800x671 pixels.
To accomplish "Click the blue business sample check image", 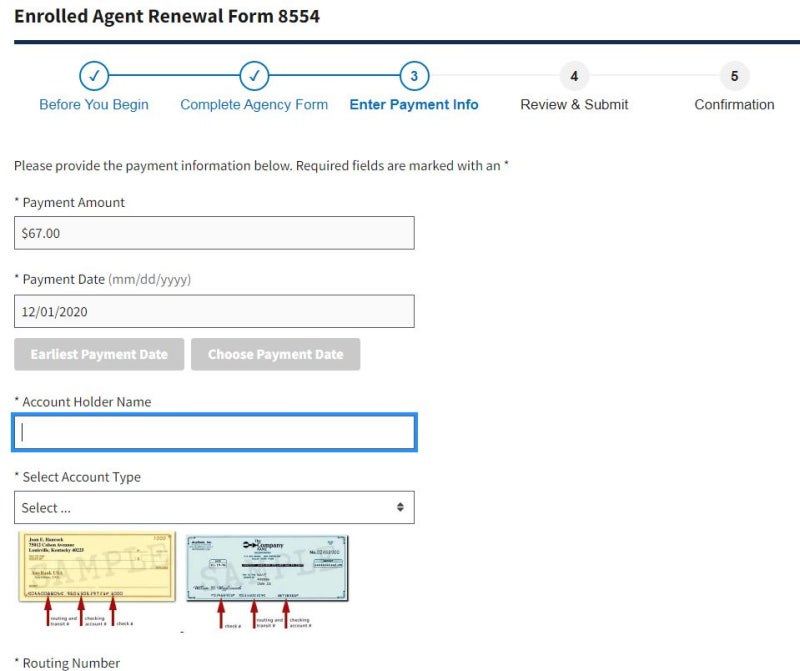I will [x=267, y=568].
